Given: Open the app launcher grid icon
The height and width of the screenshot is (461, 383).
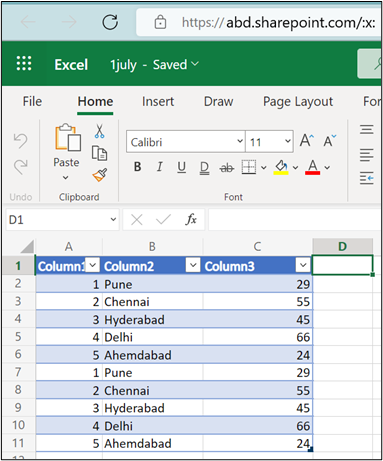Looking at the screenshot, I should pyautogui.click(x=24, y=63).
